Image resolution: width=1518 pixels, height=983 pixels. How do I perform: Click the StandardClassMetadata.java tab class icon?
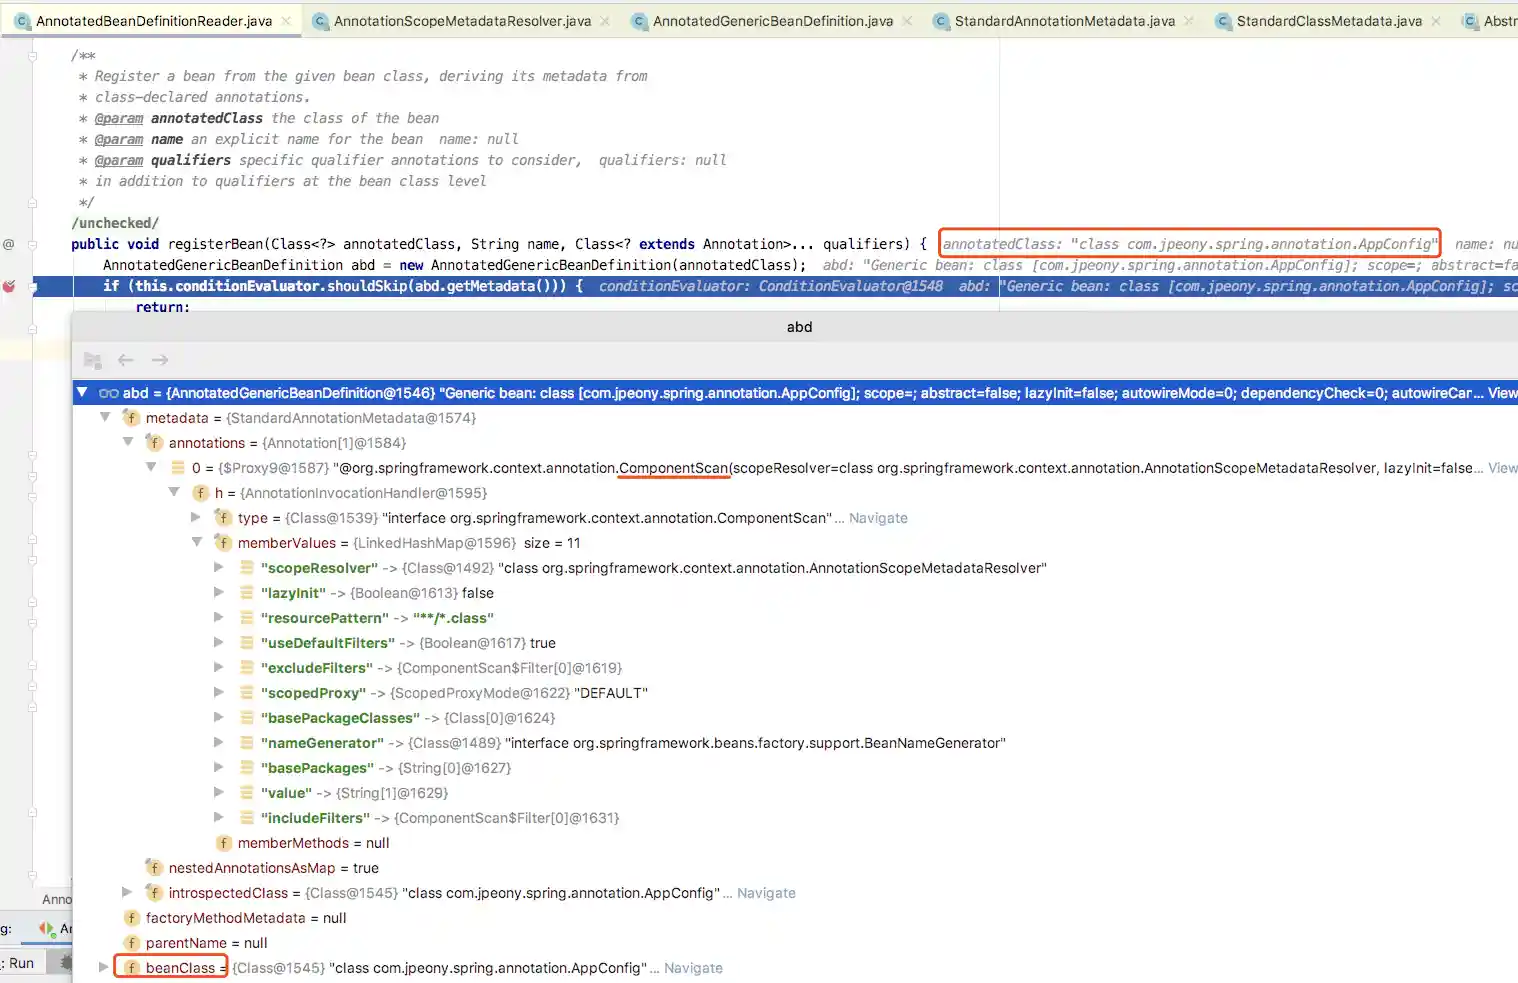tap(1223, 21)
